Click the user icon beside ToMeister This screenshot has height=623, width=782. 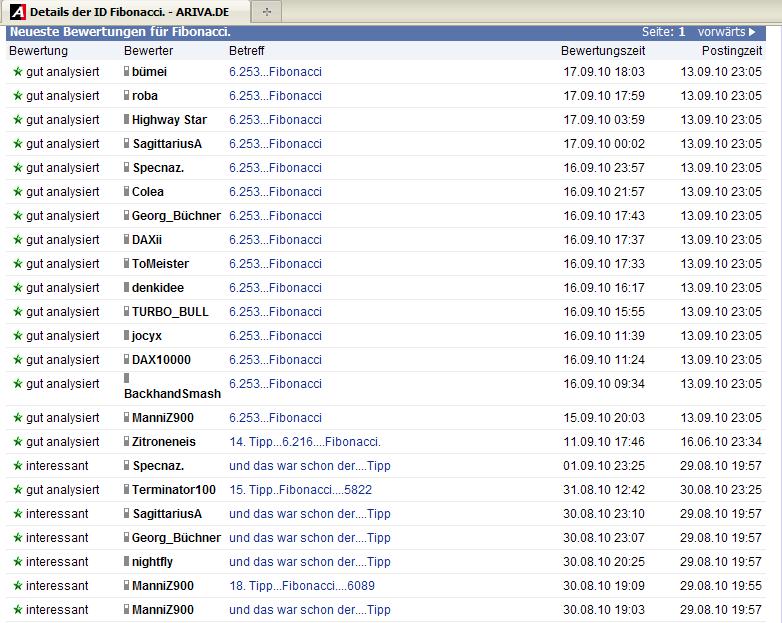click(x=127, y=263)
